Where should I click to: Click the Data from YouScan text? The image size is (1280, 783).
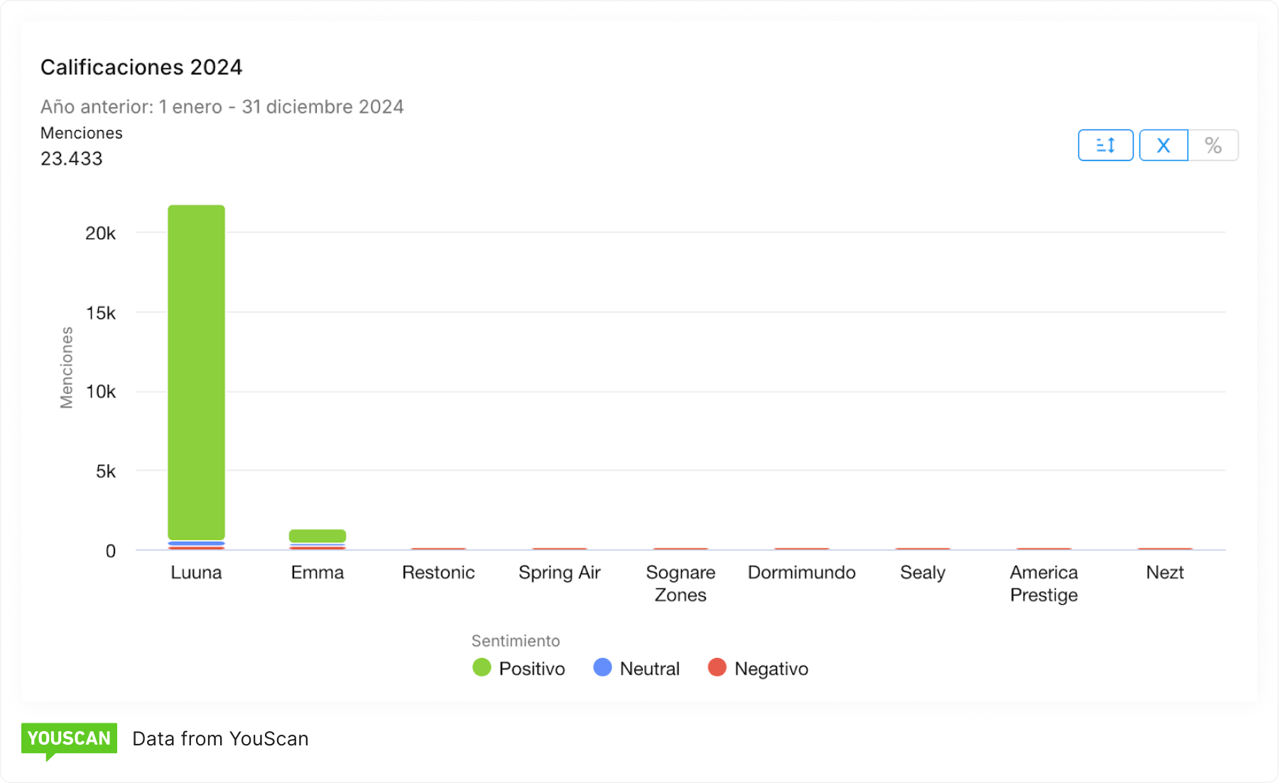[220, 739]
